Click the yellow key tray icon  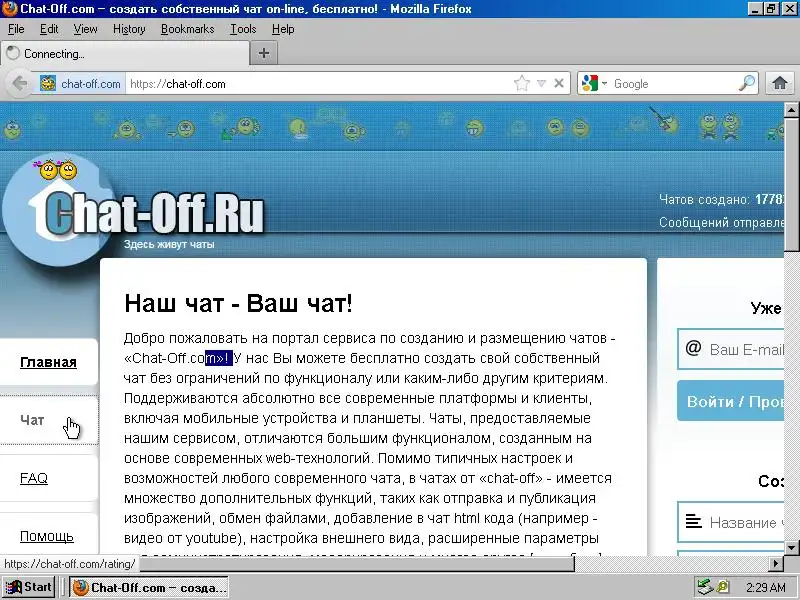coord(722,587)
